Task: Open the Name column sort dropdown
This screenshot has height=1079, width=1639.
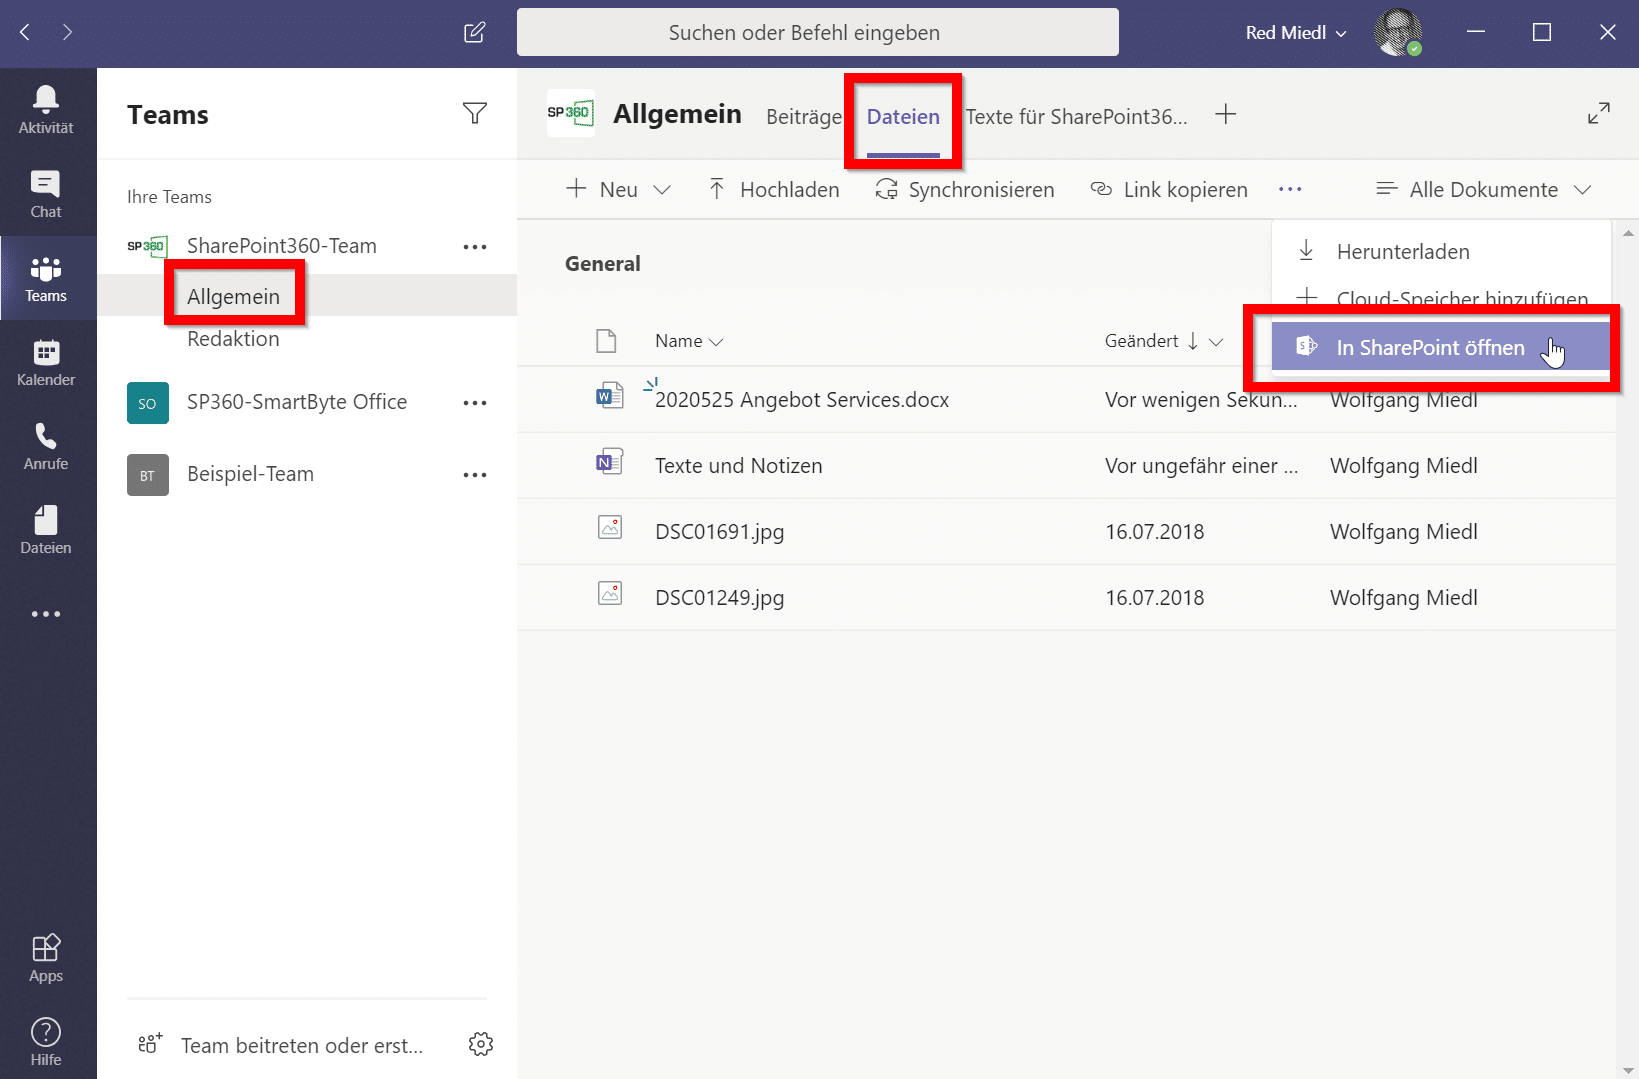Action: point(716,342)
